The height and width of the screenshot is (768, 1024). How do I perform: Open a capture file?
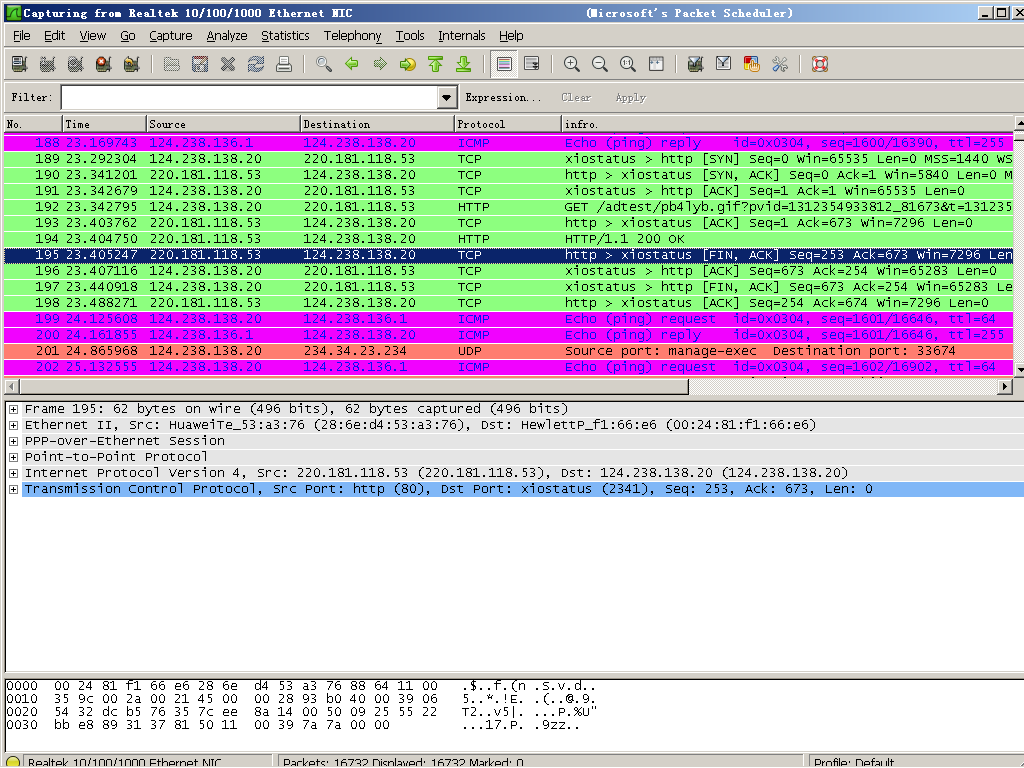pyautogui.click(x=172, y=64)
